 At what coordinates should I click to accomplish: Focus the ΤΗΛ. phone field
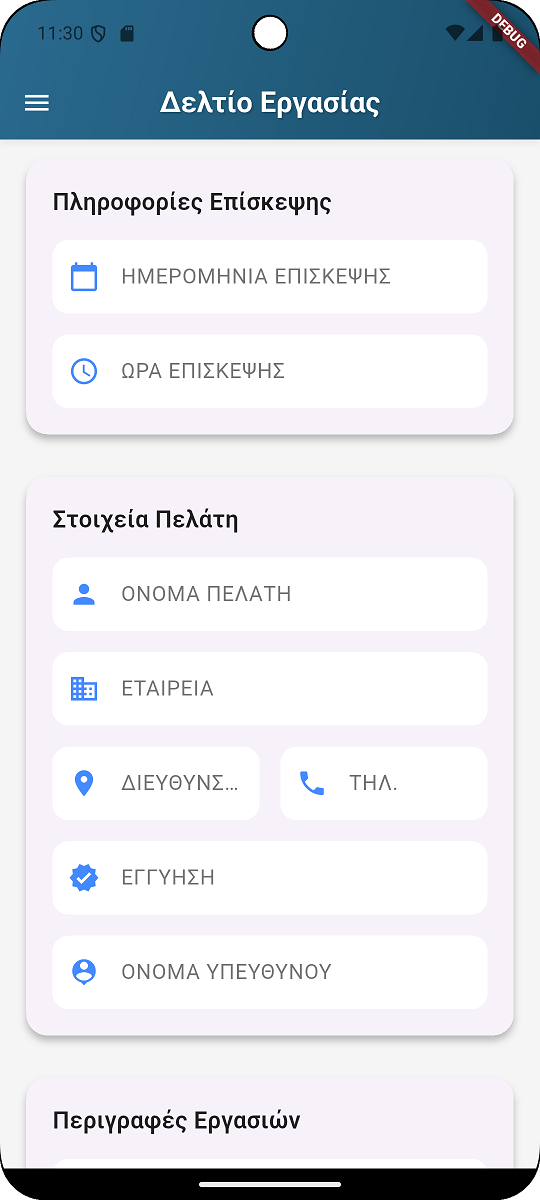(x=384, y=783)
